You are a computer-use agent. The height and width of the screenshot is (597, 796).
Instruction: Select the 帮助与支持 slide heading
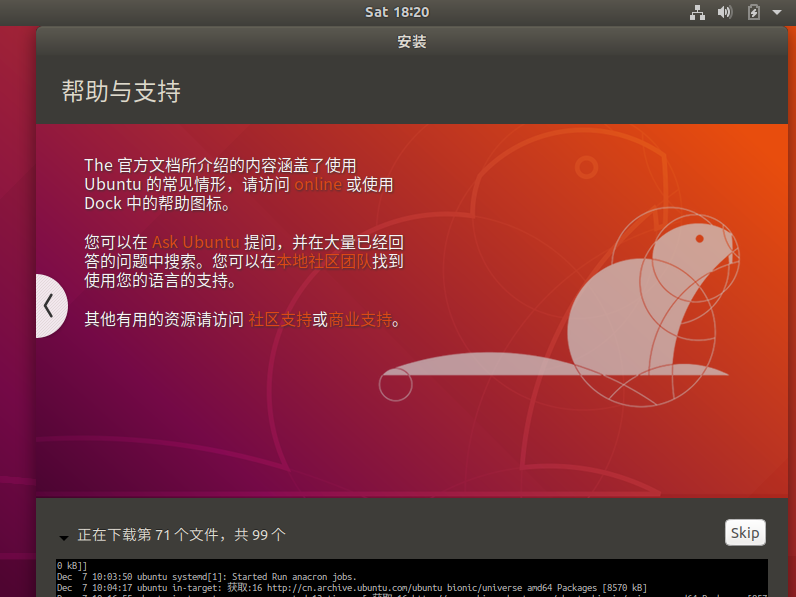pyautogui.click(x=121, y=91)
